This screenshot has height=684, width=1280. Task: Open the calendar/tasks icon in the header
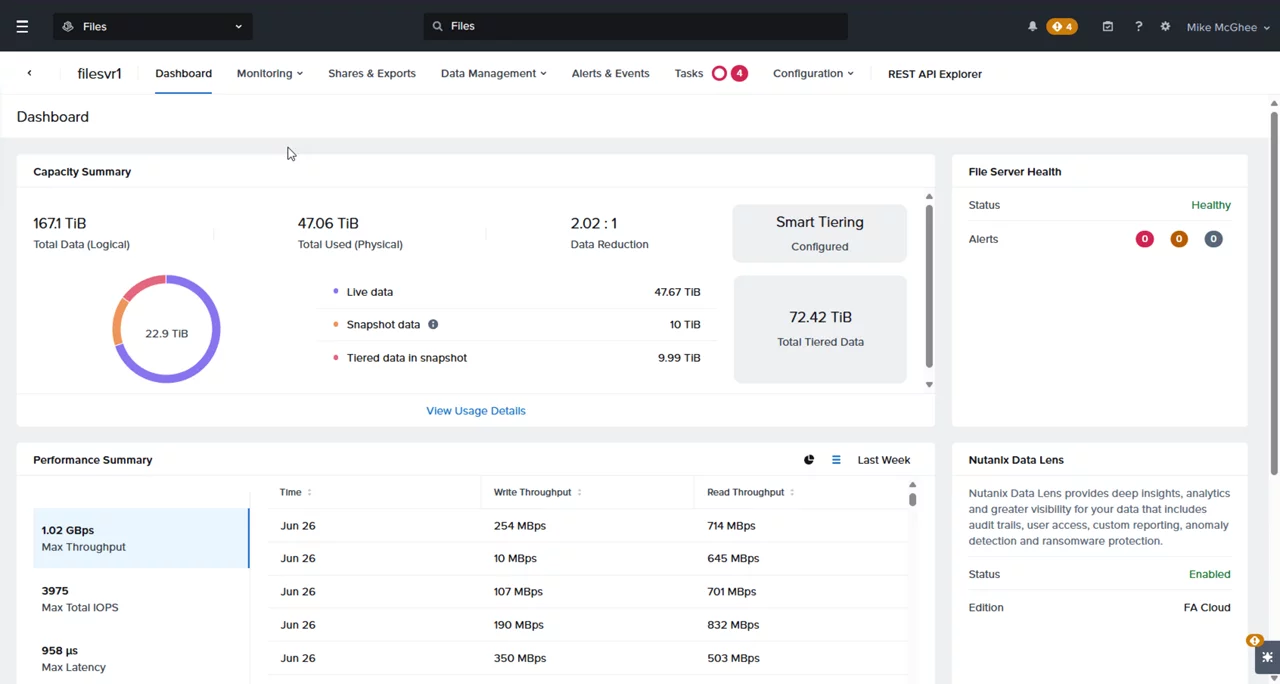(x=1107, y=26)
